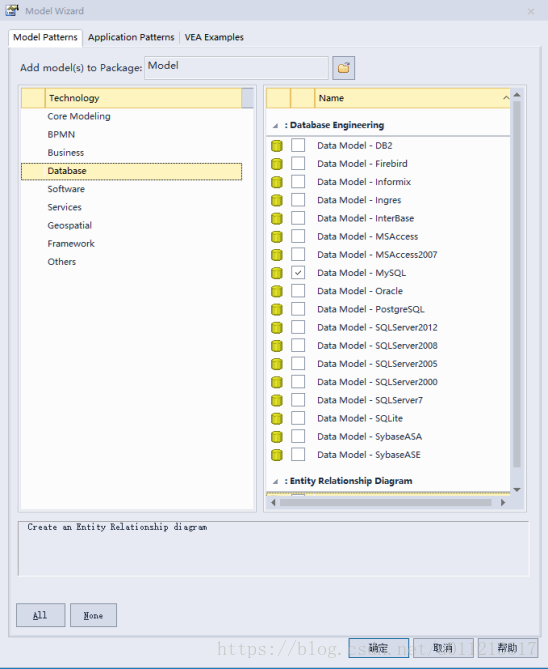Click the model list vertical scrollbar thumb

click(517, 284)
